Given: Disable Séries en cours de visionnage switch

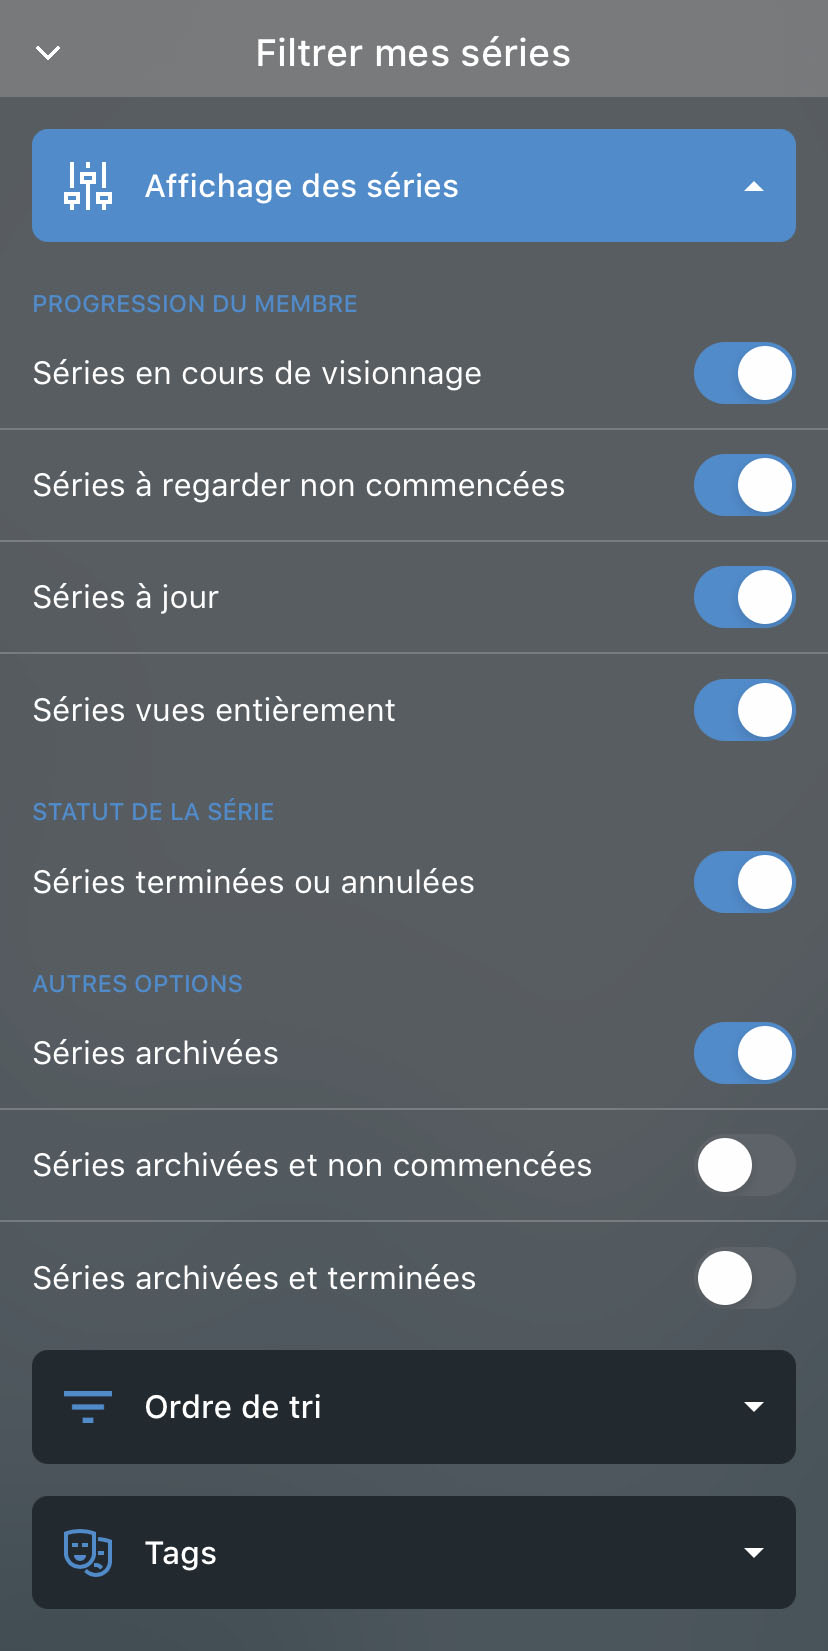Looking at the screenshot, I should click(744, 373).
